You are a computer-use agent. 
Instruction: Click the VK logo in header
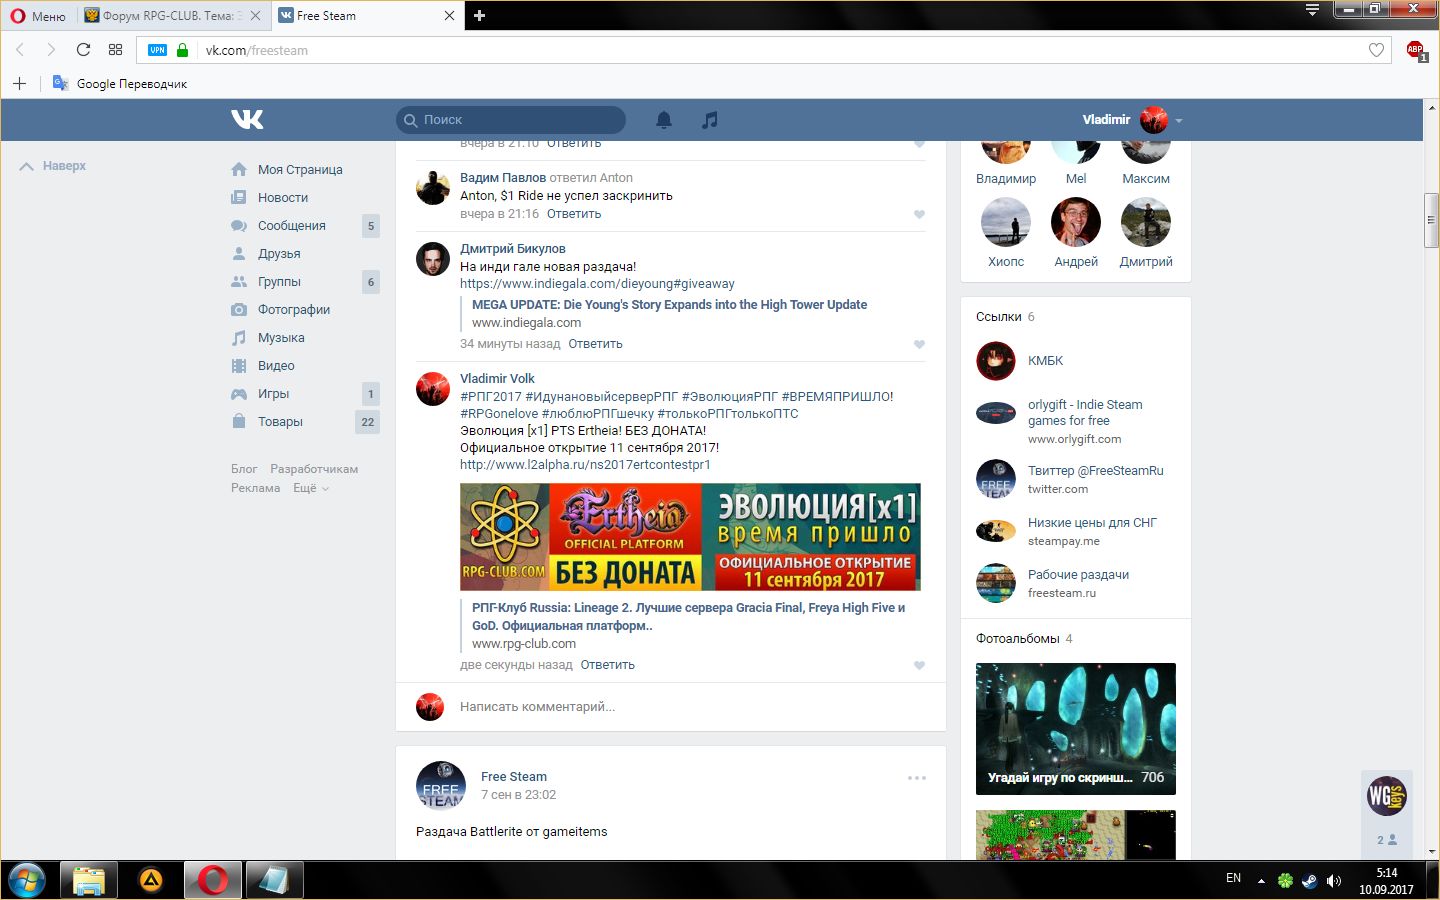pos(247,119)
